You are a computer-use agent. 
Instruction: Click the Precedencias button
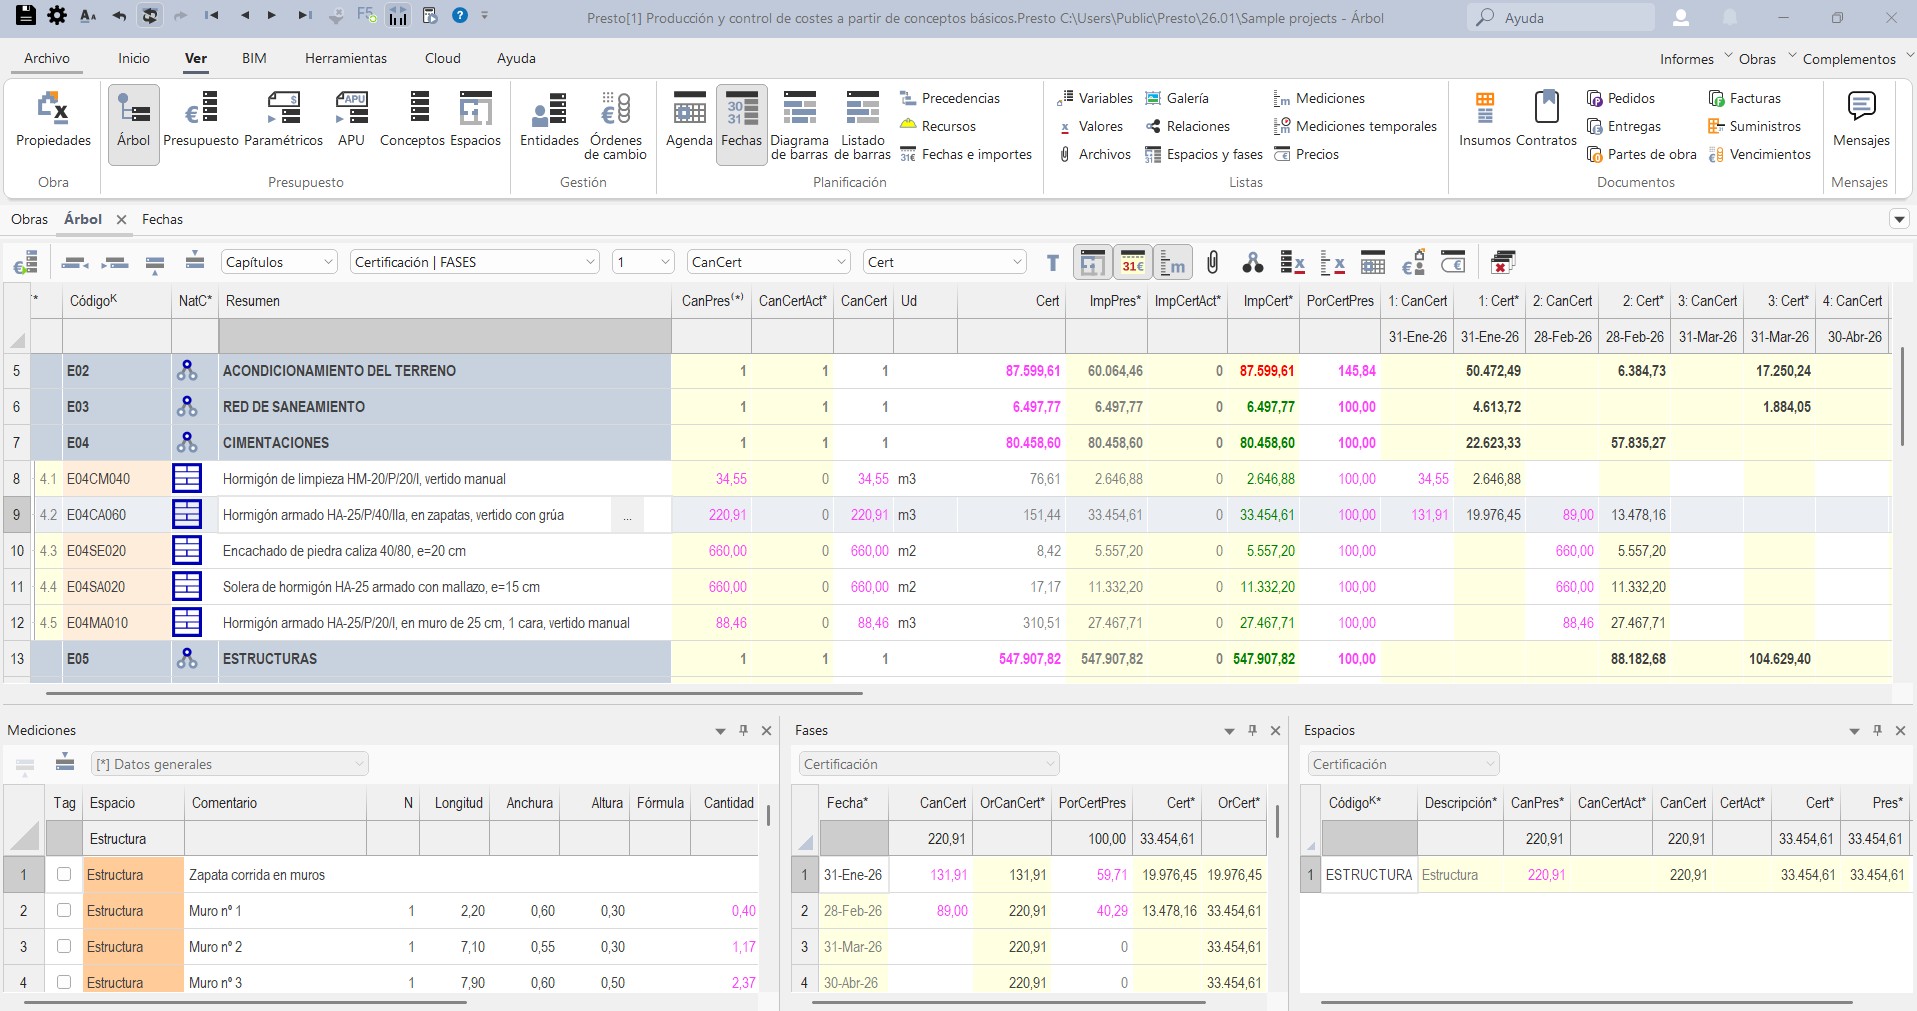click(x=949, y=98)
